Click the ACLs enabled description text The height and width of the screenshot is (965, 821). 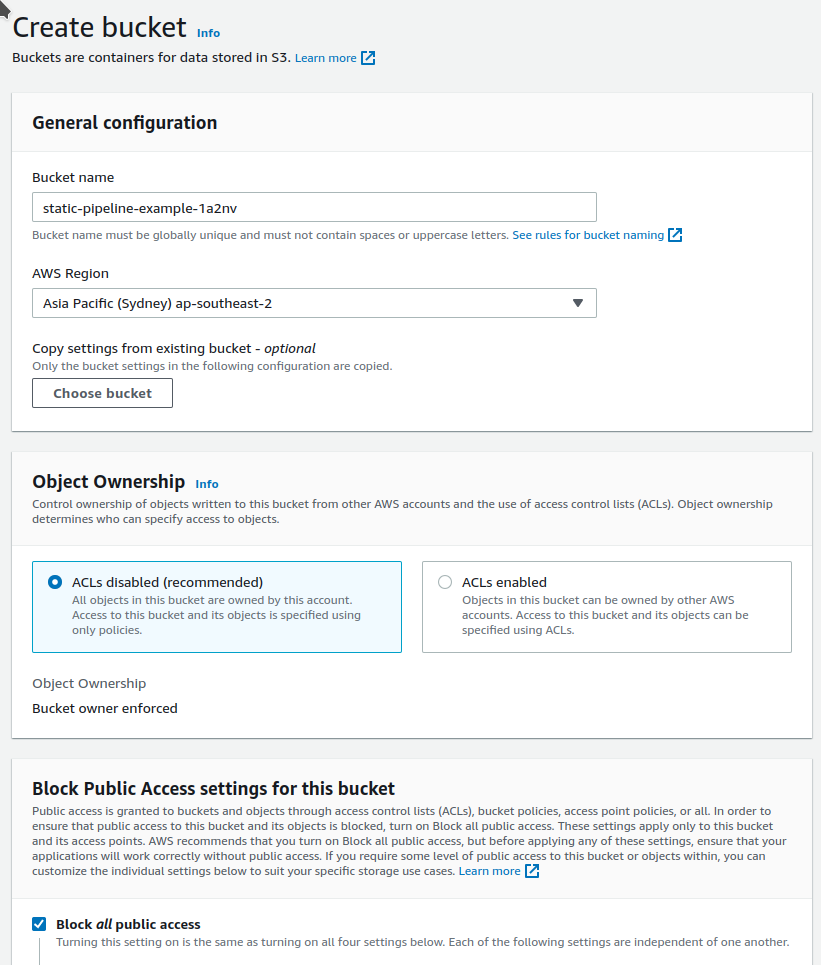point(605,615)
